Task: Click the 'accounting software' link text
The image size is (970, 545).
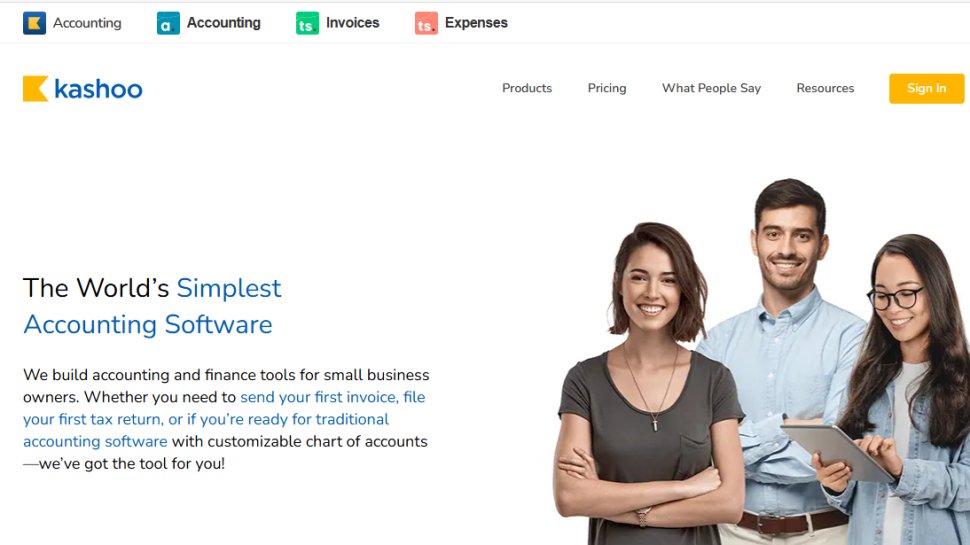Action: click(95, 442)
